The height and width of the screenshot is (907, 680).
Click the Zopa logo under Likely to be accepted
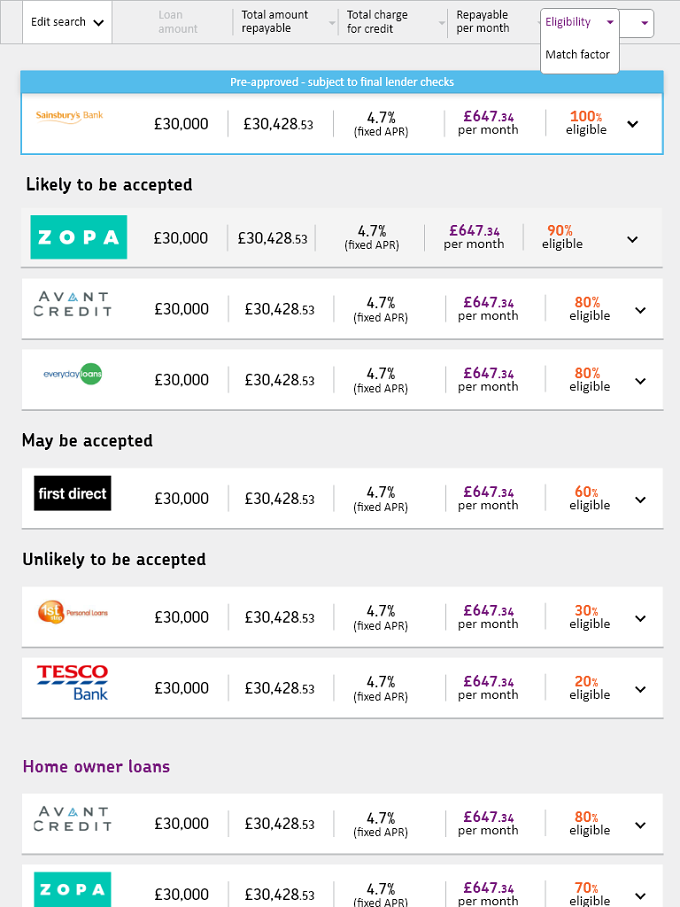[x=79, y=237]
